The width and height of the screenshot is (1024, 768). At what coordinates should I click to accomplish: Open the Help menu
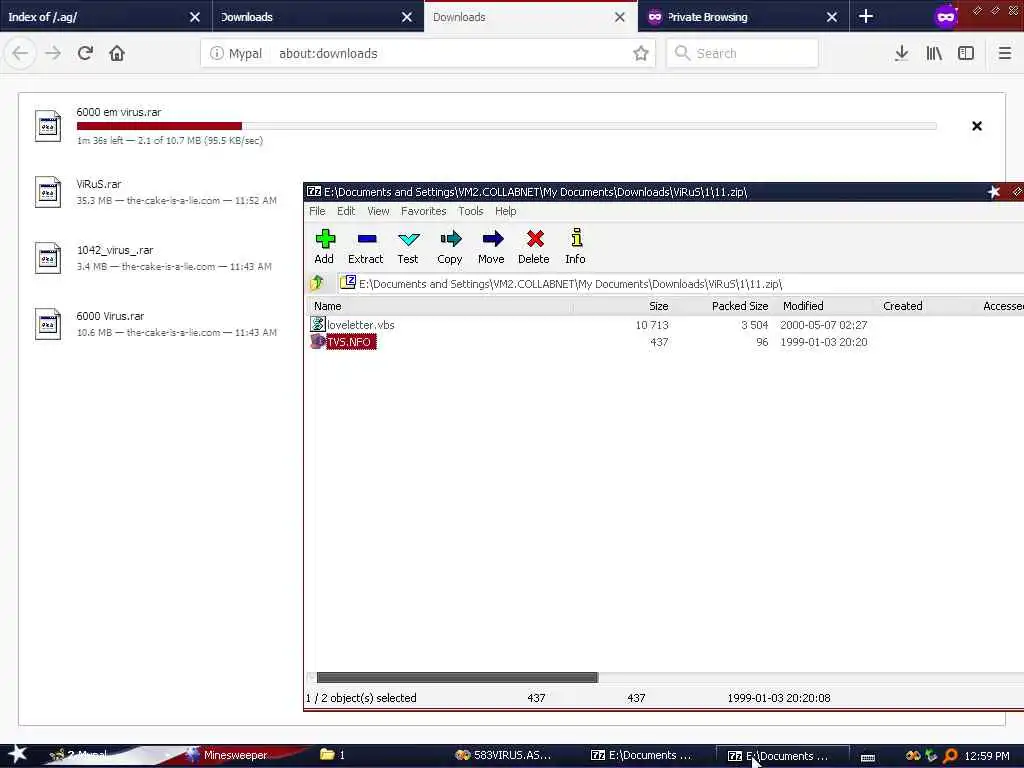(505, 211)
